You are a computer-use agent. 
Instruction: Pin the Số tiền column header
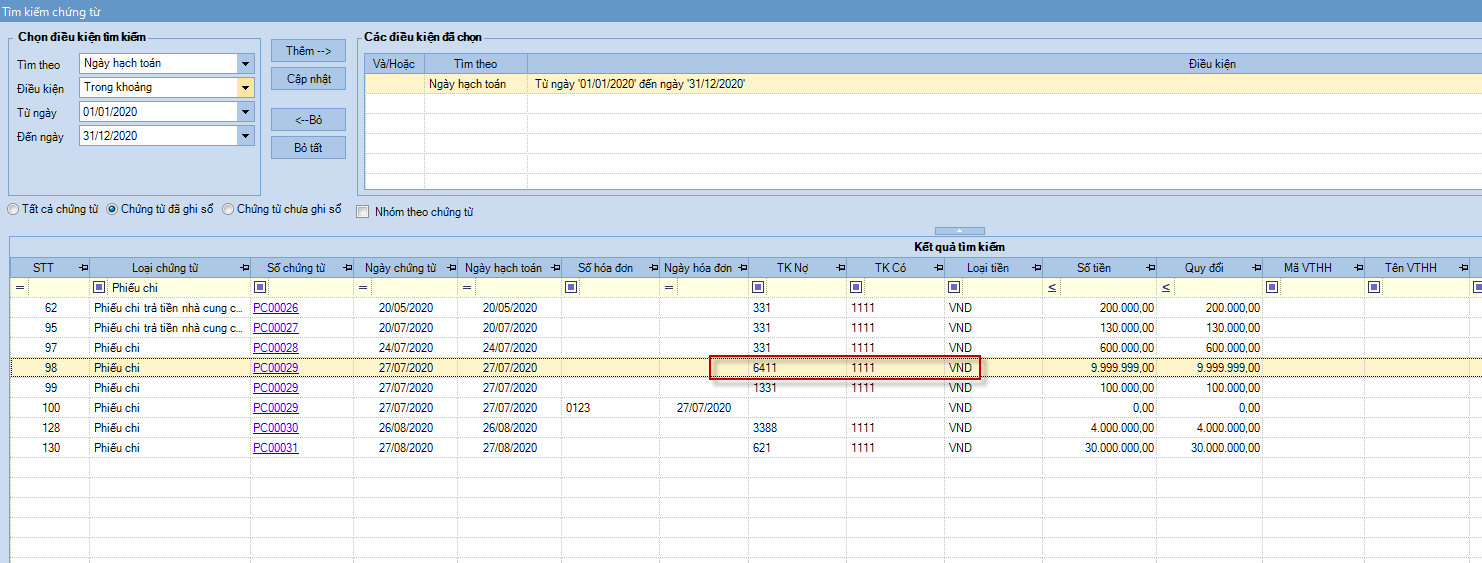pos(1149,268)
